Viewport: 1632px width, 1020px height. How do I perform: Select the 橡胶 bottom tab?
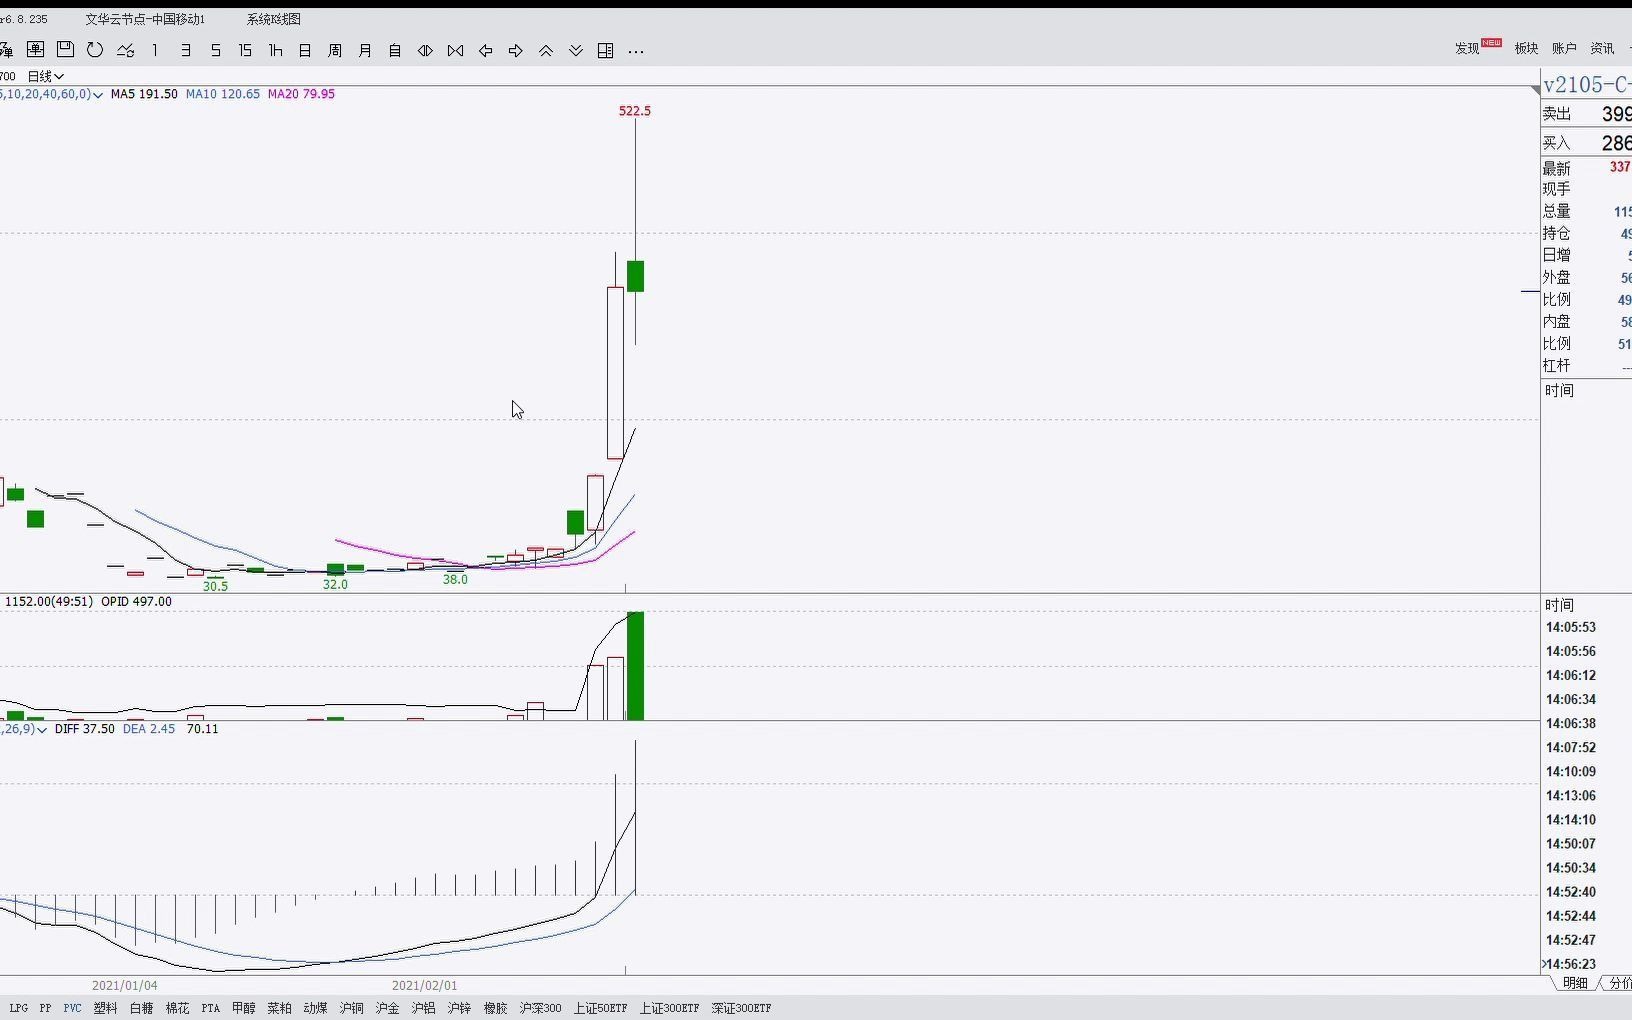[495, 1008]
